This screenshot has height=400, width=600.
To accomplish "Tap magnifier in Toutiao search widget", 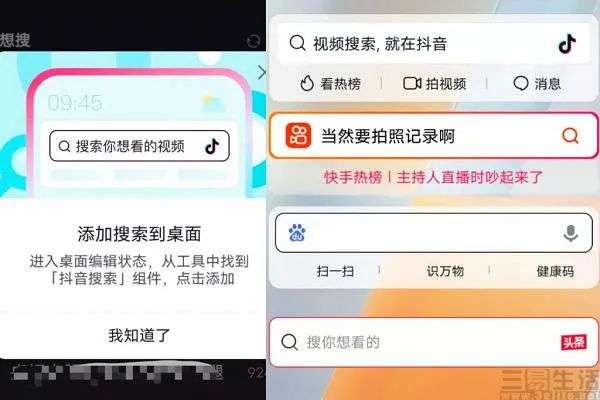I will (289, 342).
